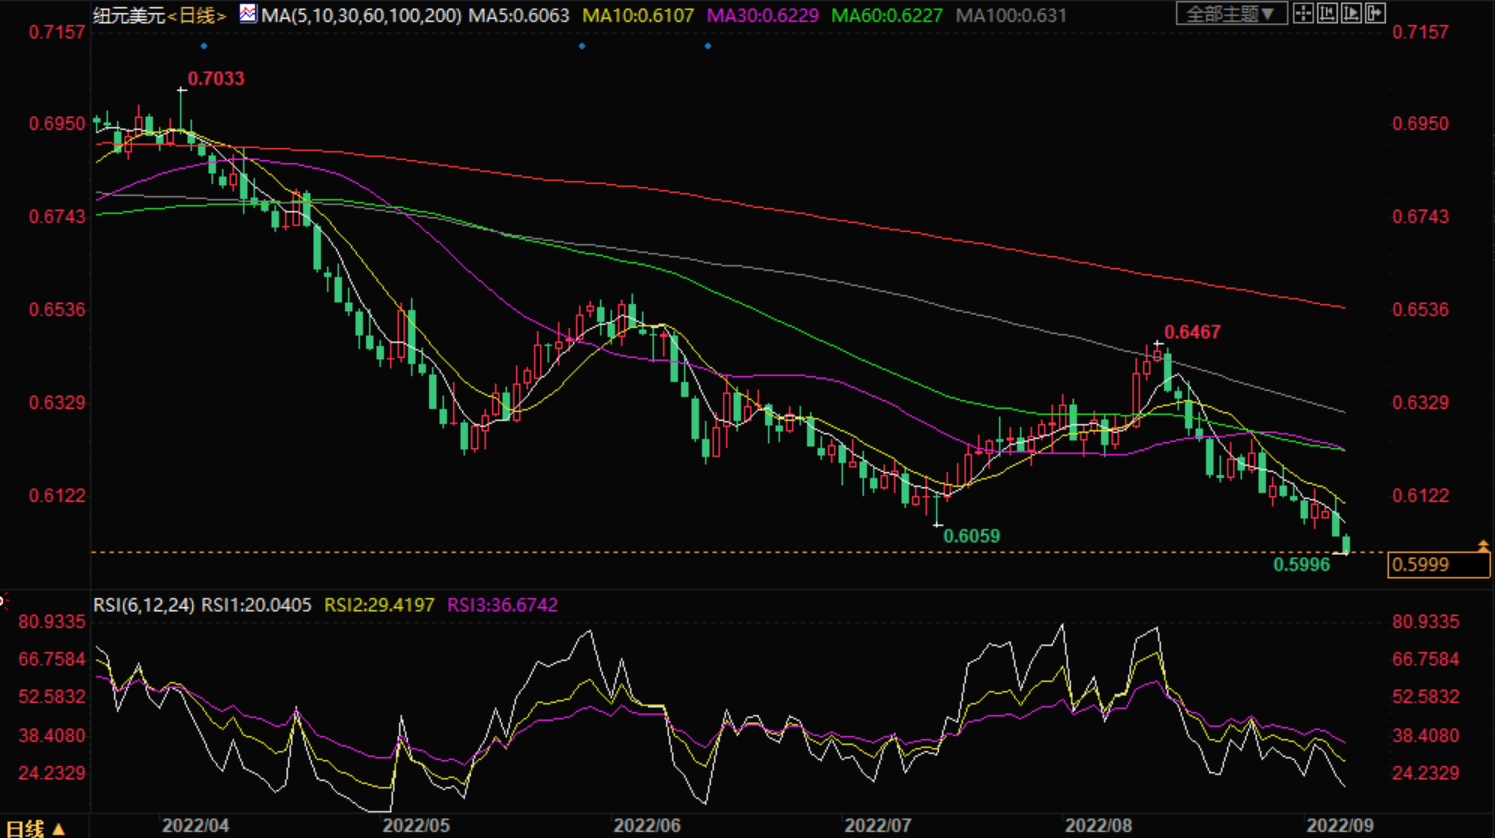Click left axis price 0.6329
The width and height of the screenshot is (1495, 838).
pos(57,403)
